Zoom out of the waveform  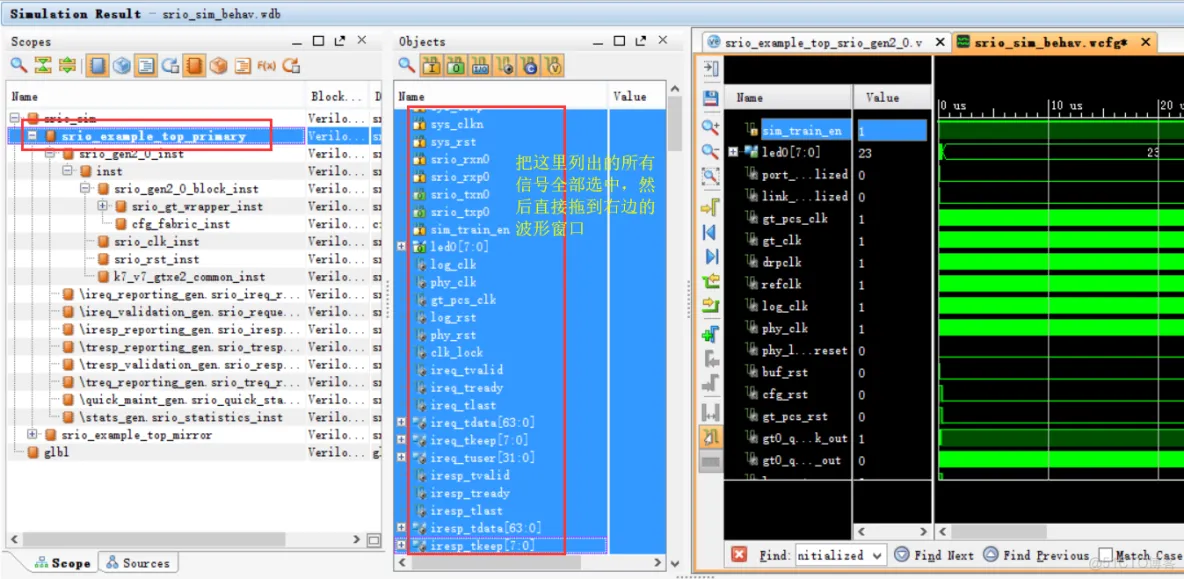point(711,151)
